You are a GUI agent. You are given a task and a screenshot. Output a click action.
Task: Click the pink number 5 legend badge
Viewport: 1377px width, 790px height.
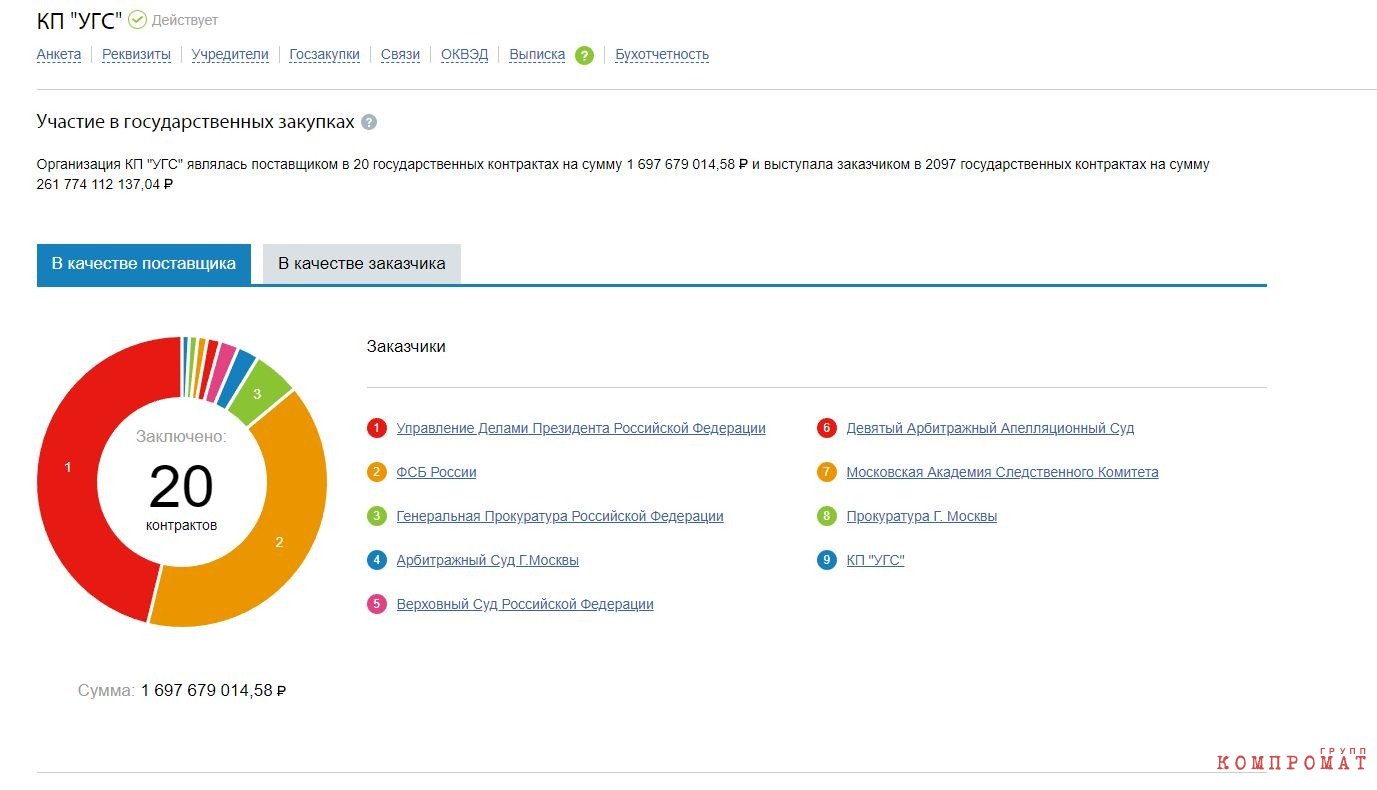coord(377,604)
